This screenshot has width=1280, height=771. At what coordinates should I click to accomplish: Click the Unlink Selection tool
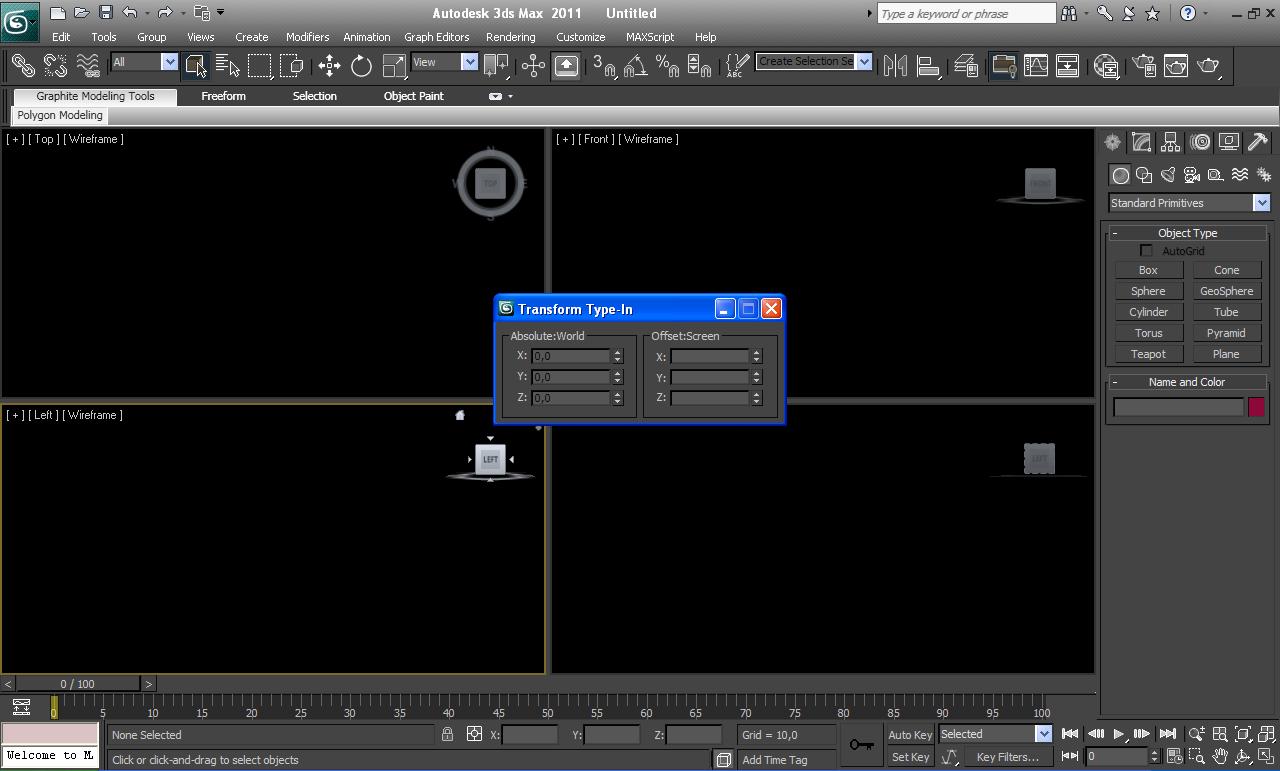click(x=55, y=66)
